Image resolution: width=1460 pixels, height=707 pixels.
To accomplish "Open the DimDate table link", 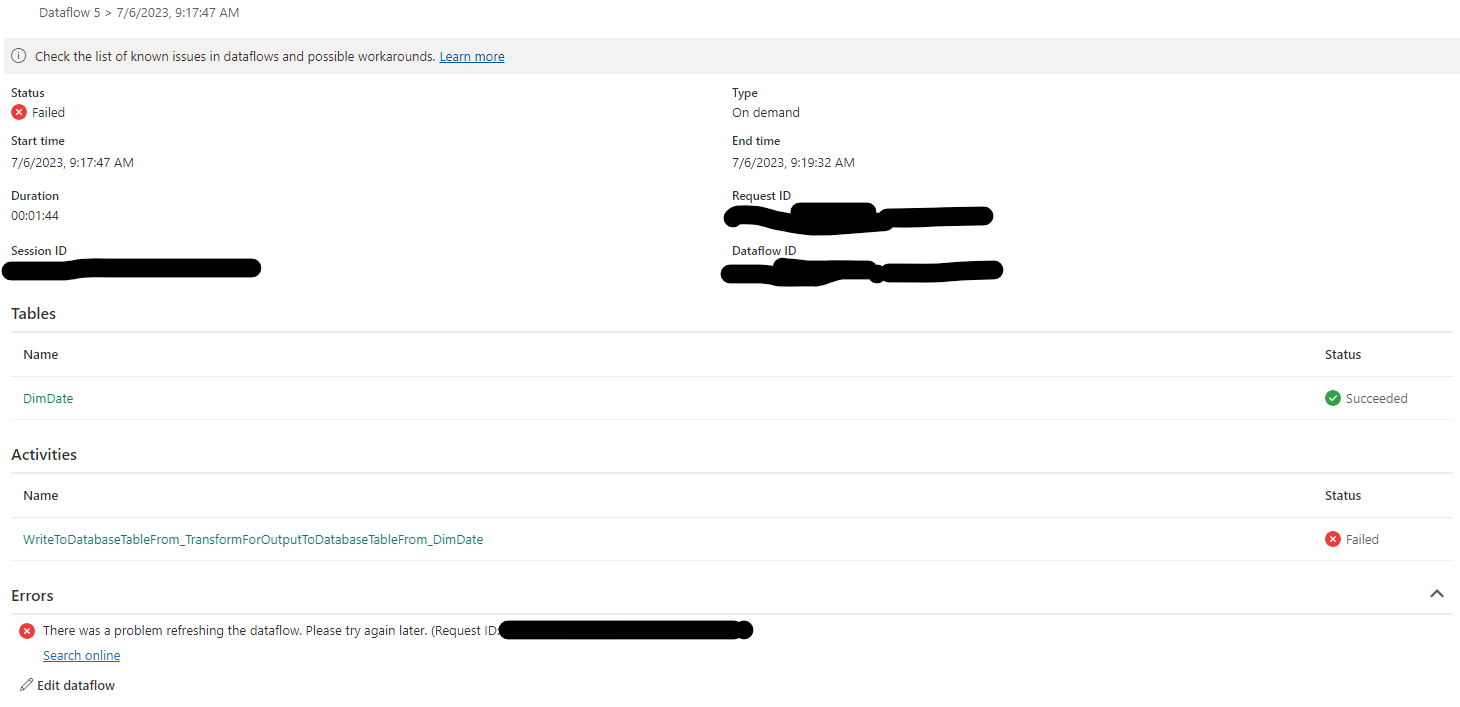I will pyautogui.click(x=48, y=398).
